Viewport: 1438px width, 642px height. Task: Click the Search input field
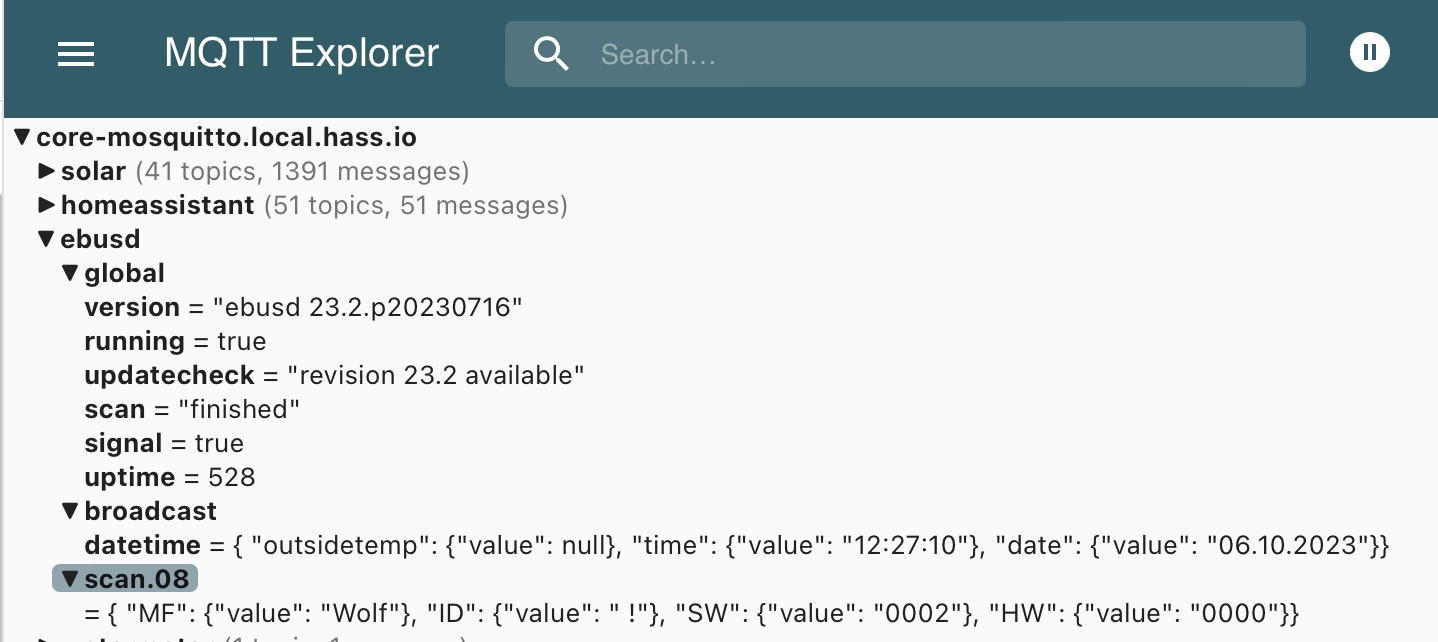940,54
